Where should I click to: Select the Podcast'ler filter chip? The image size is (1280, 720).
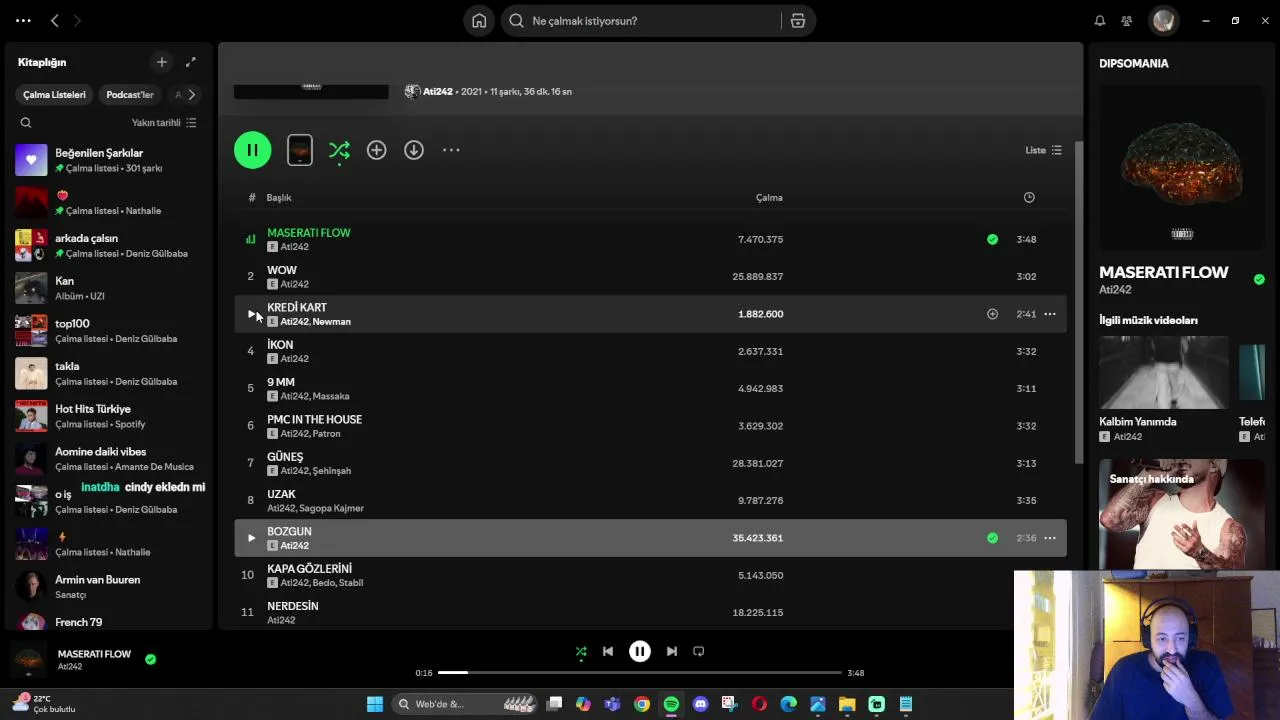[130, 94]
